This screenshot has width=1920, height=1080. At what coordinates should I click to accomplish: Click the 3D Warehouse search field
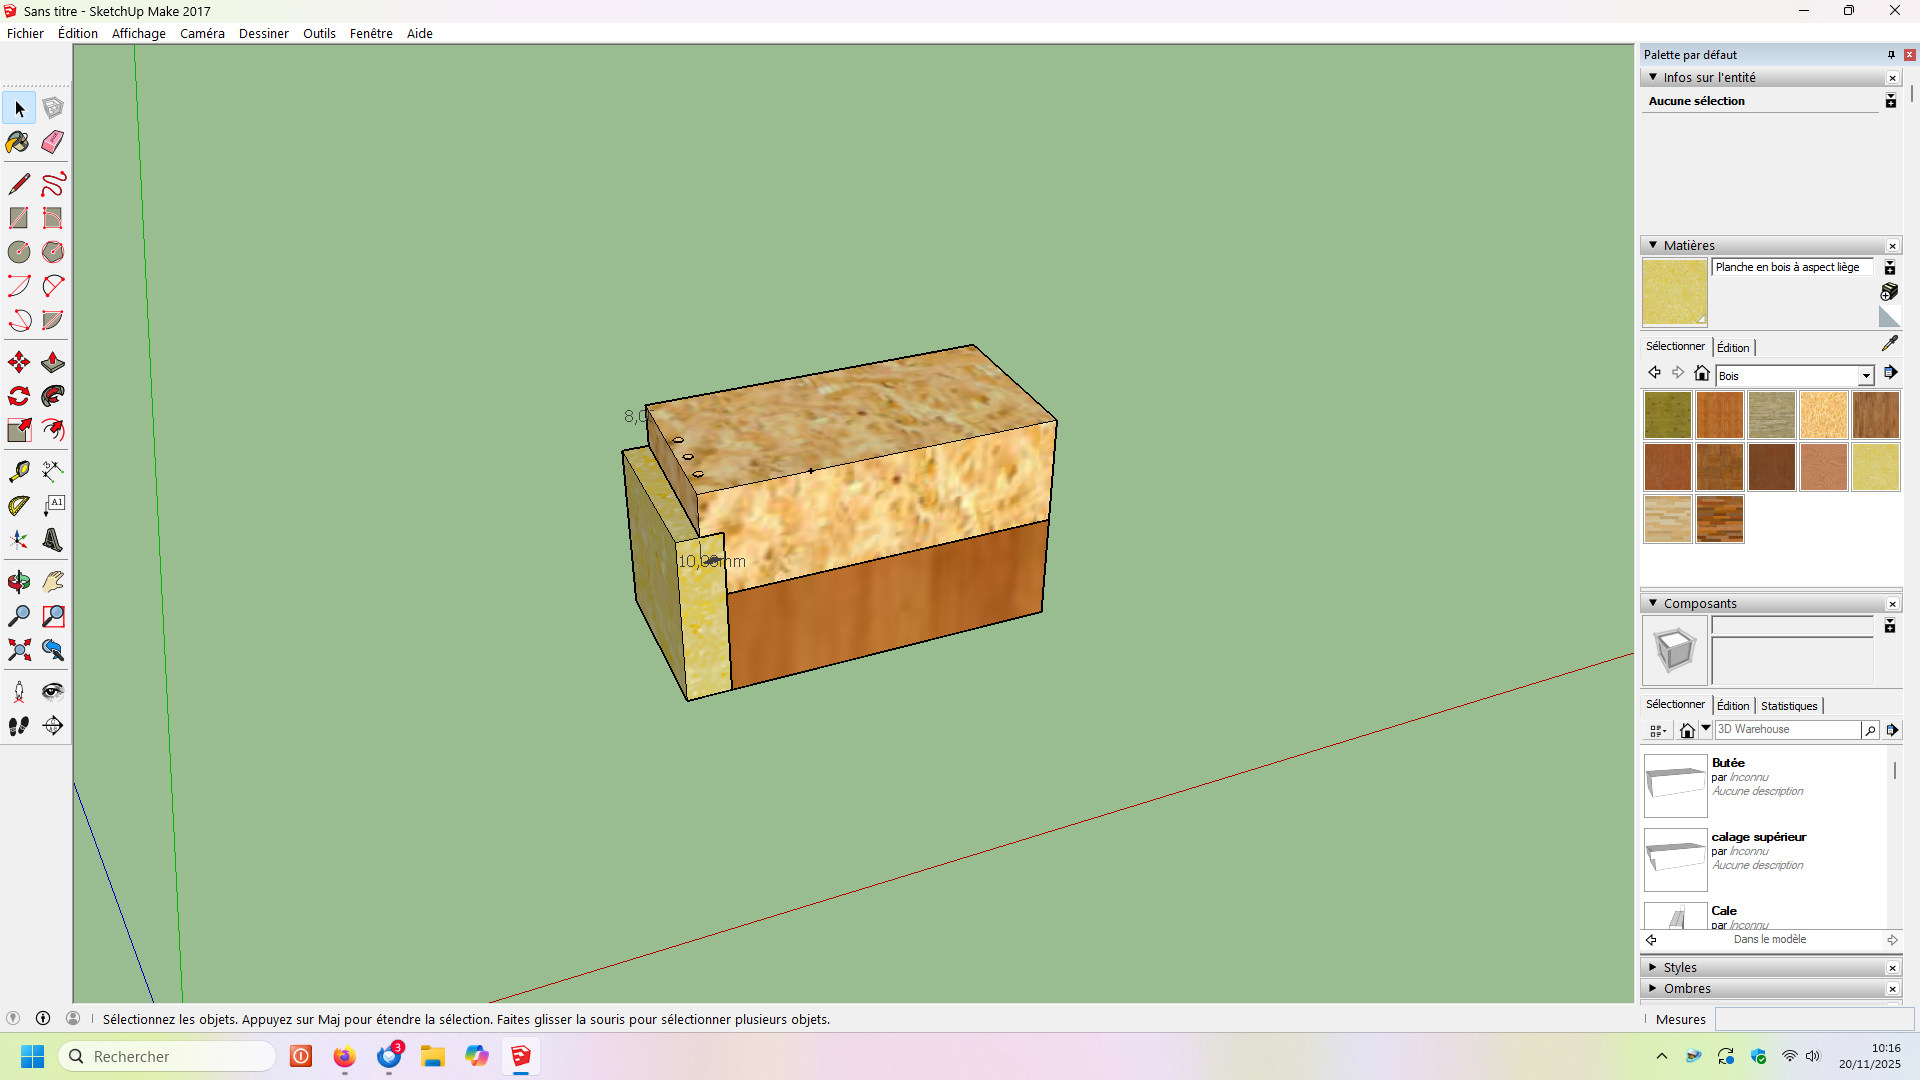click(x=1786, y=729)
